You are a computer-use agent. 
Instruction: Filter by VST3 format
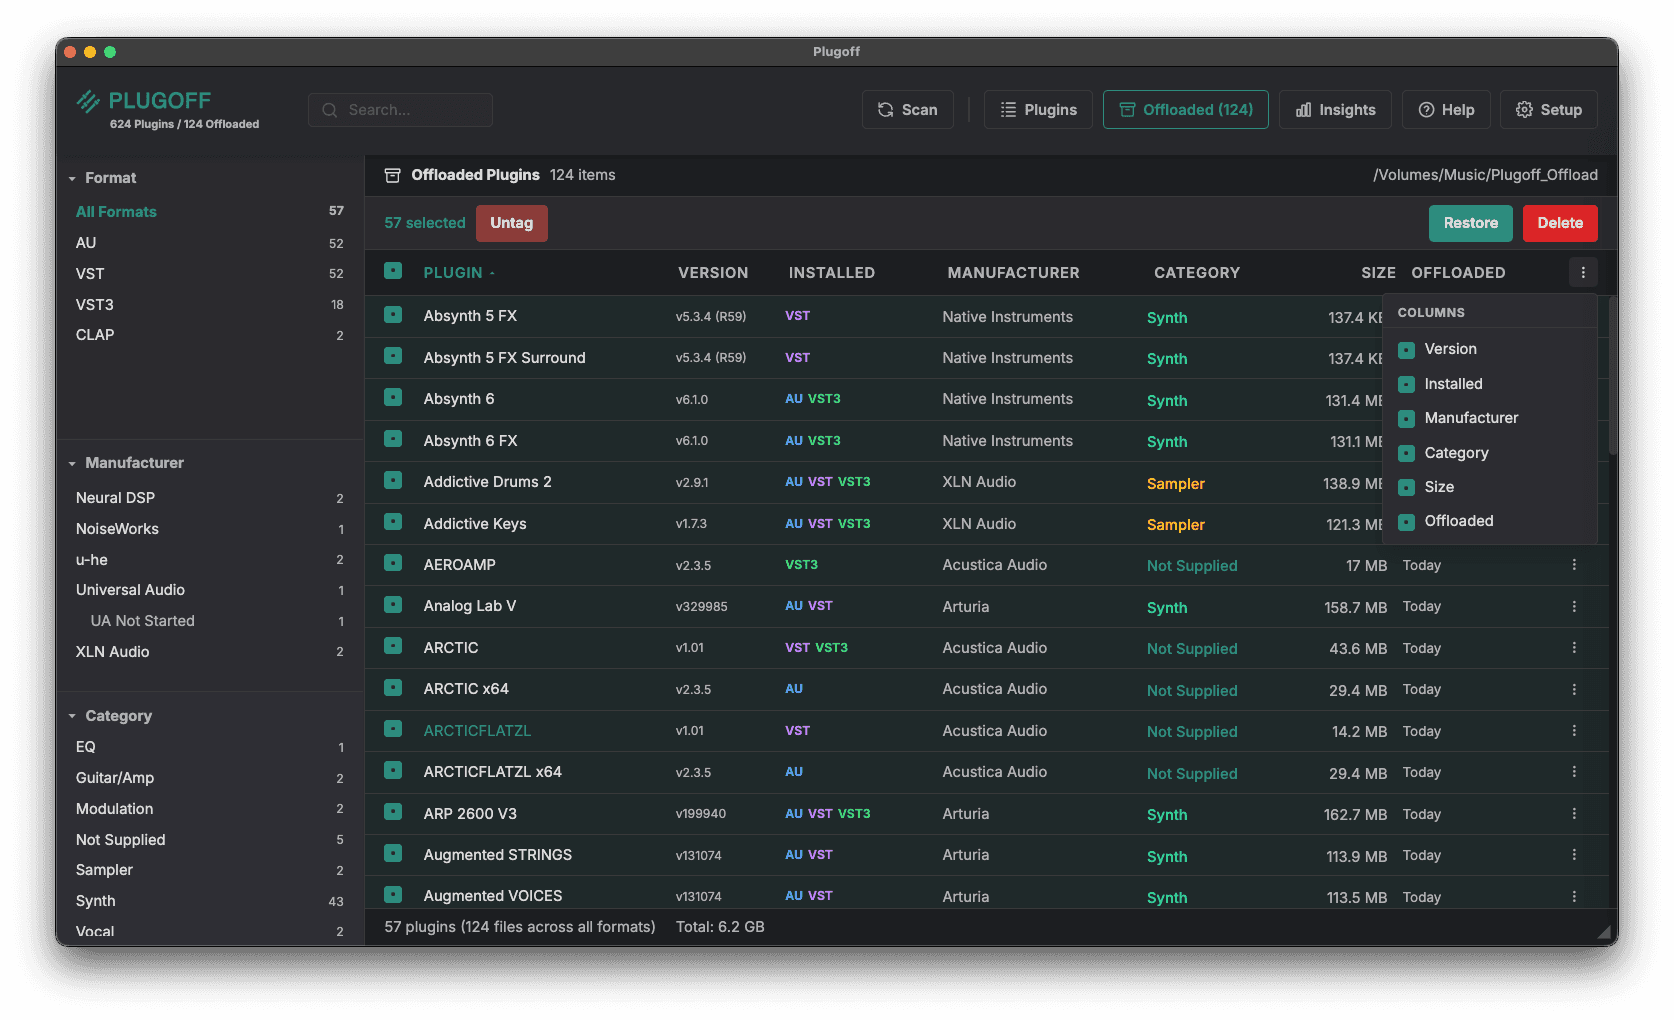(x=210, y=305)
